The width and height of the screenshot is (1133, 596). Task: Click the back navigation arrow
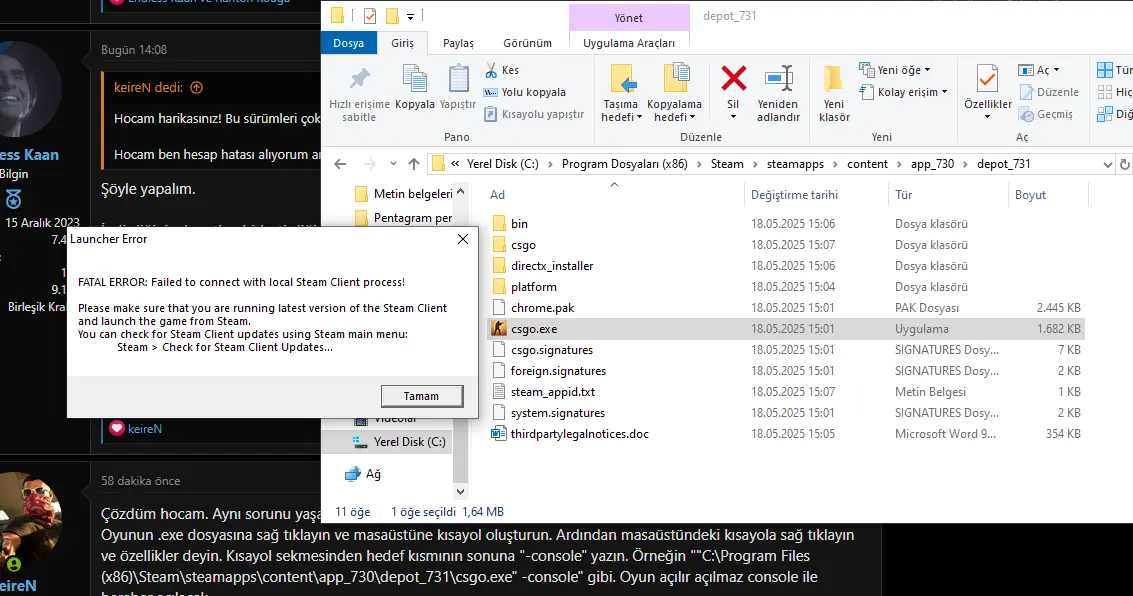tap(340, 164)
